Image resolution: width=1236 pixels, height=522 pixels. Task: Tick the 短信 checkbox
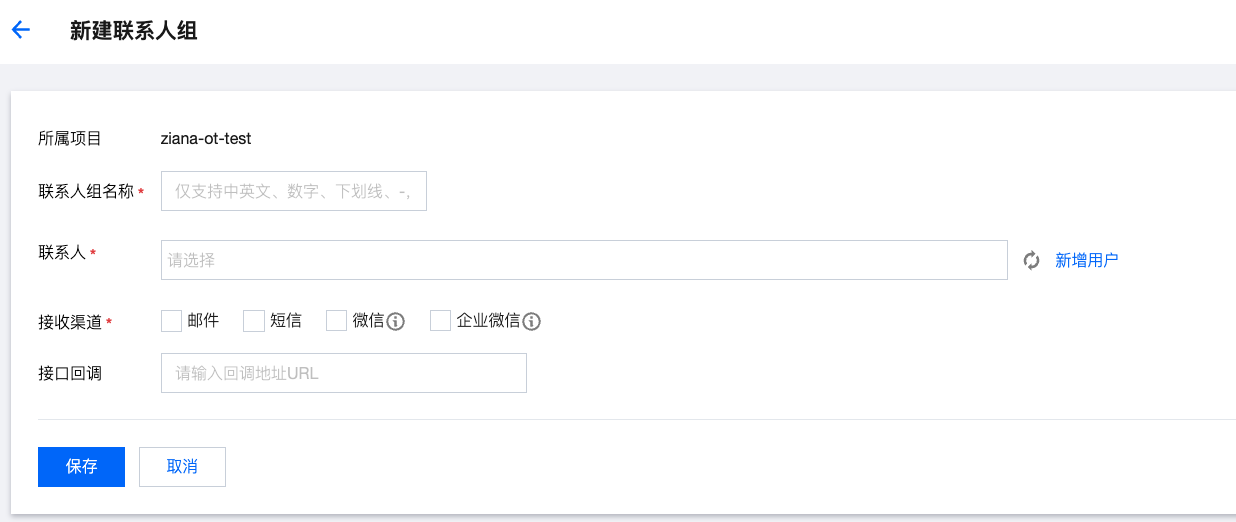click(x=254, y=321)
